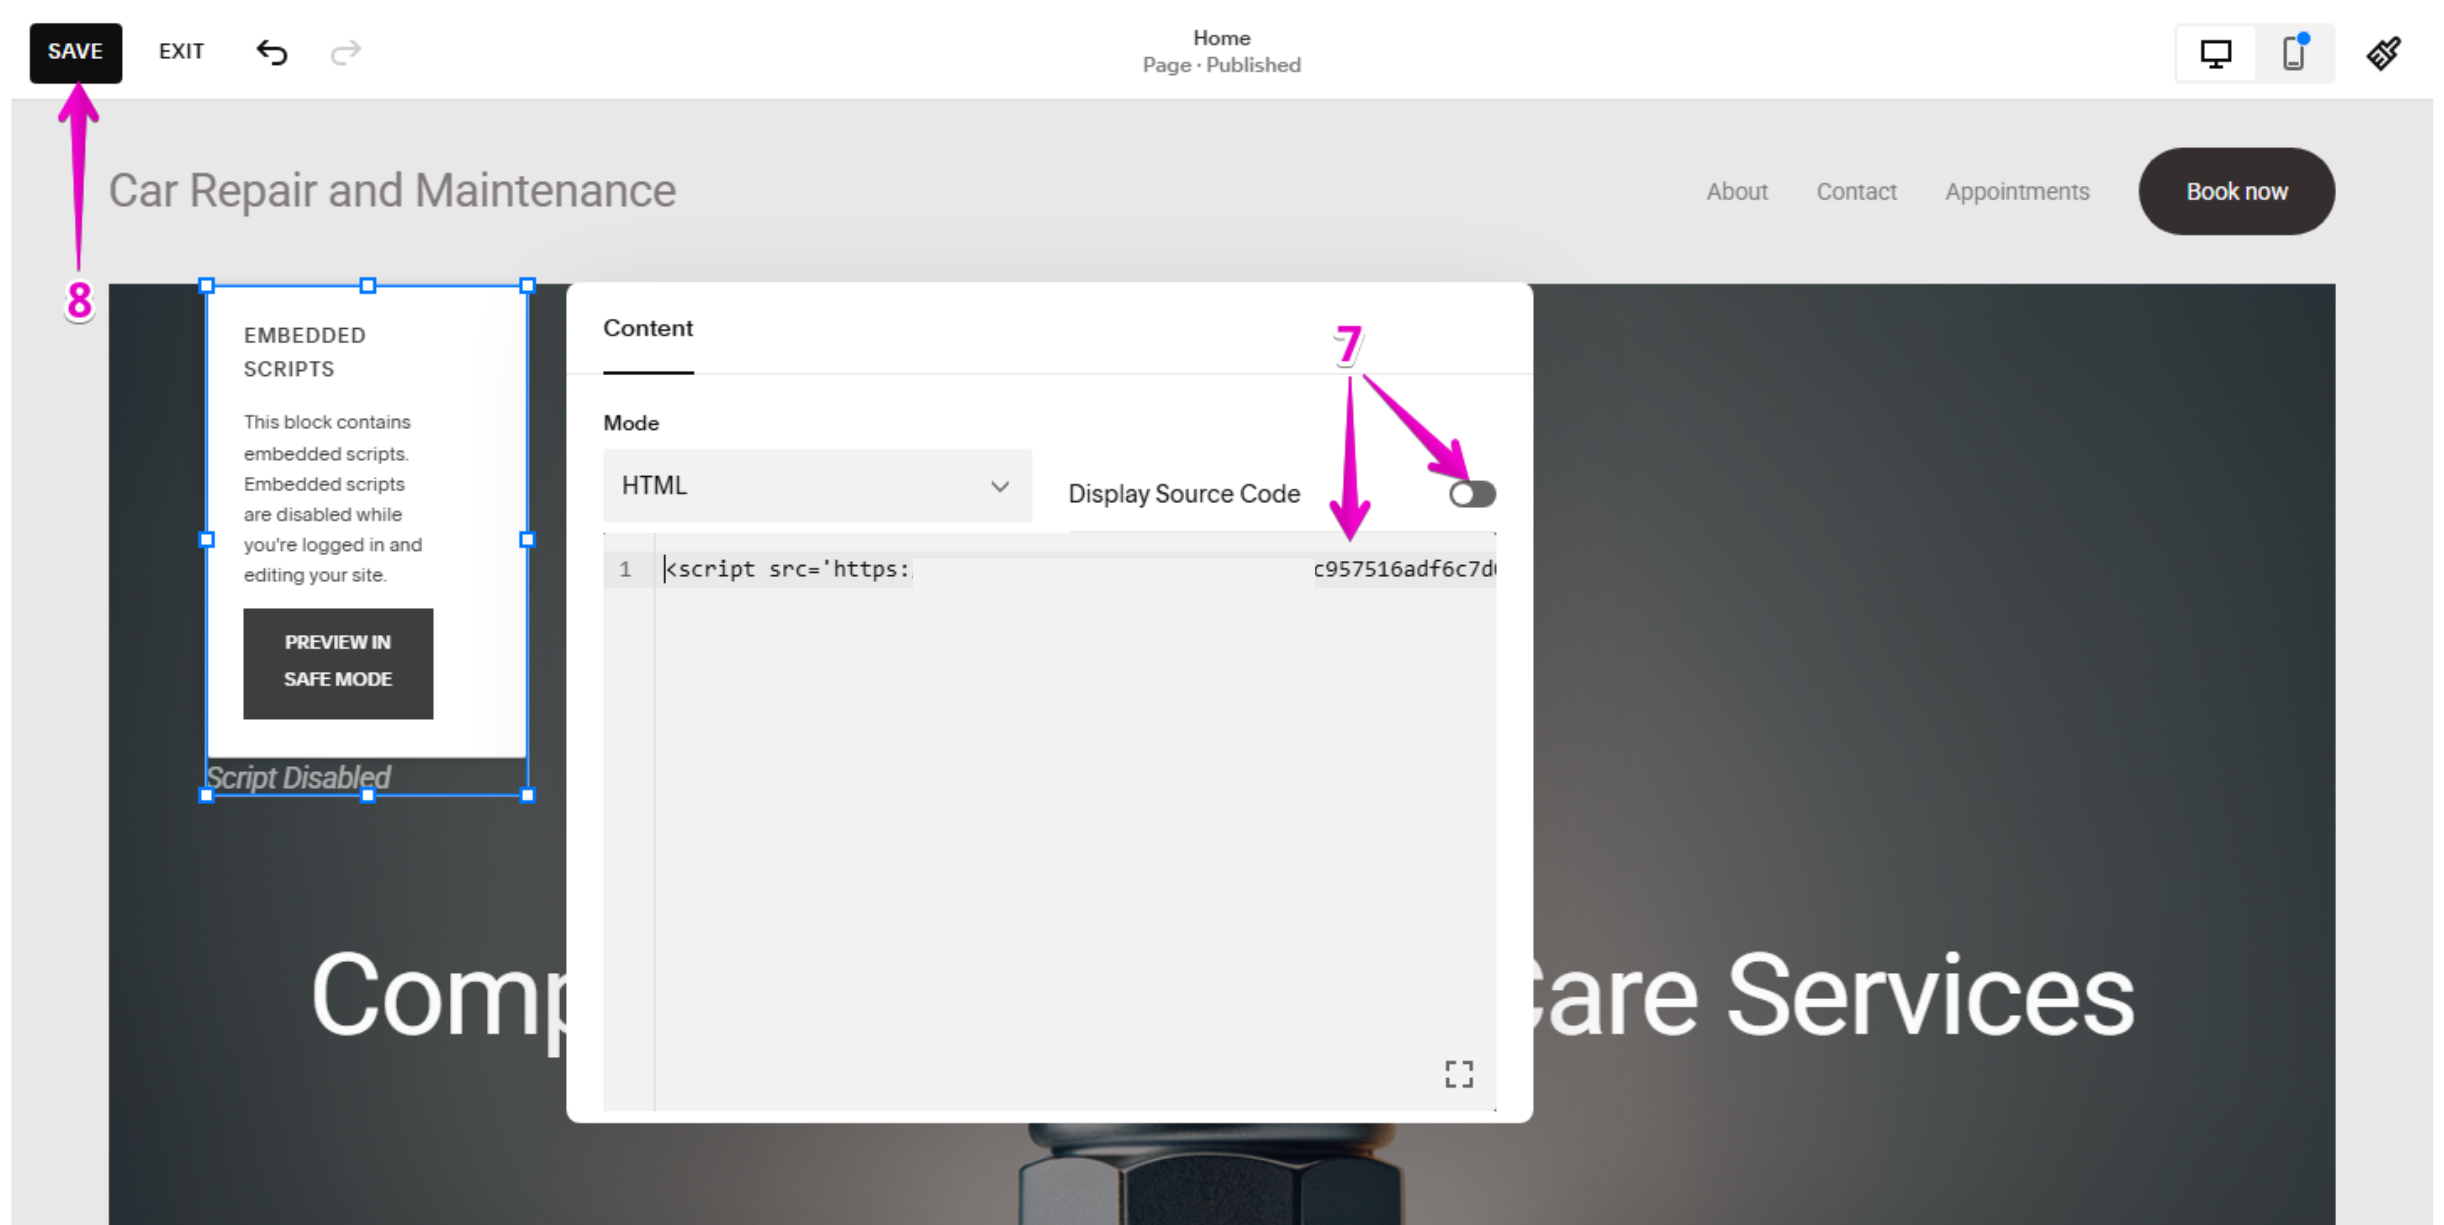Click the EXIT button

click(181, 52)
